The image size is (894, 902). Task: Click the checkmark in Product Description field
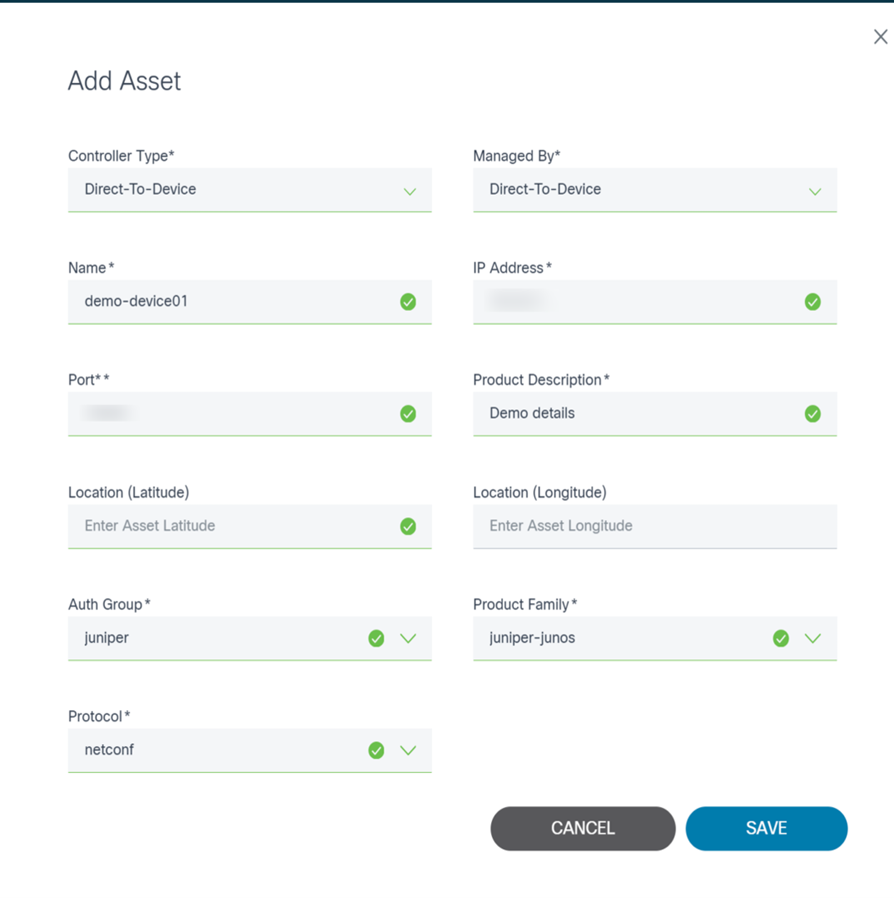pyautogui.click(x=813, y=413)
